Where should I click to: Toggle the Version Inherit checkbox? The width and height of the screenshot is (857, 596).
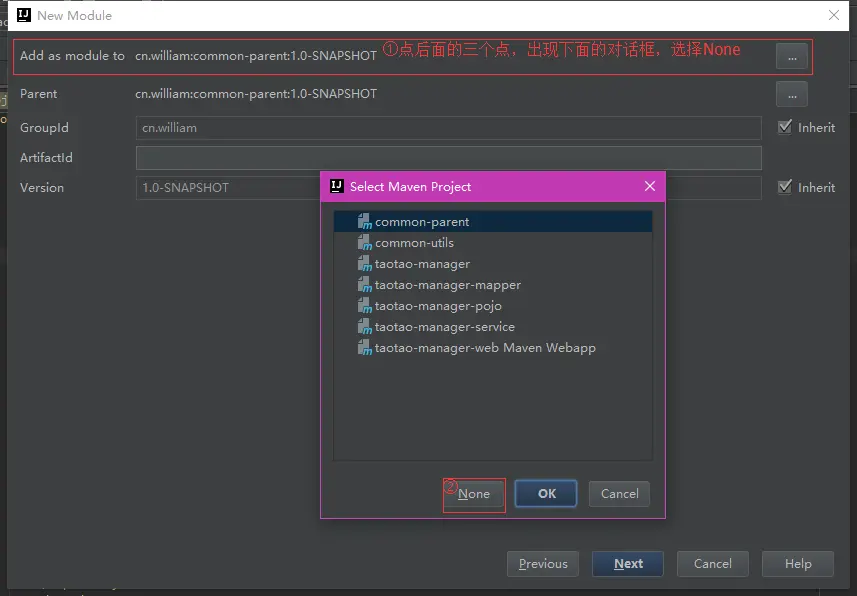[x=785, y=187]
